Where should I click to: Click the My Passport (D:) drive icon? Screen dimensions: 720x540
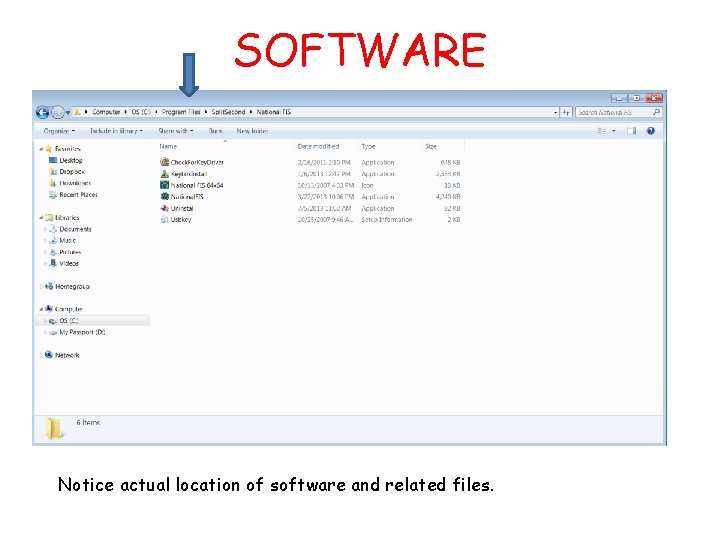tap(53, 332)
